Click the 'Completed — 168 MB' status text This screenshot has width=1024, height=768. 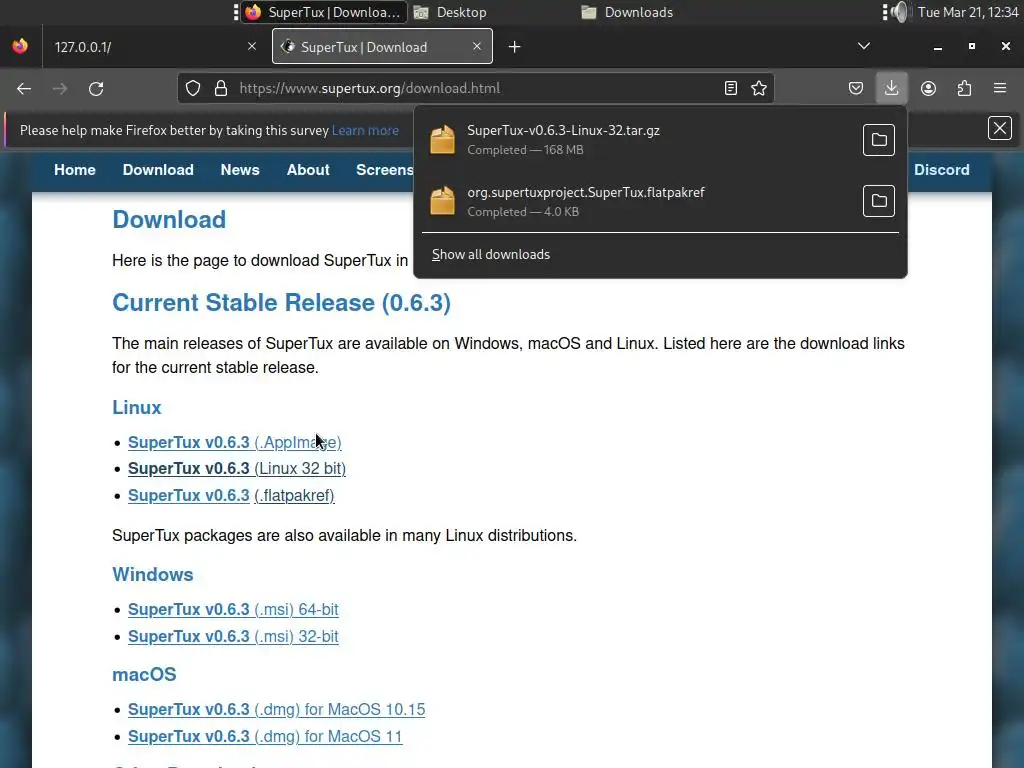(525, 150)
